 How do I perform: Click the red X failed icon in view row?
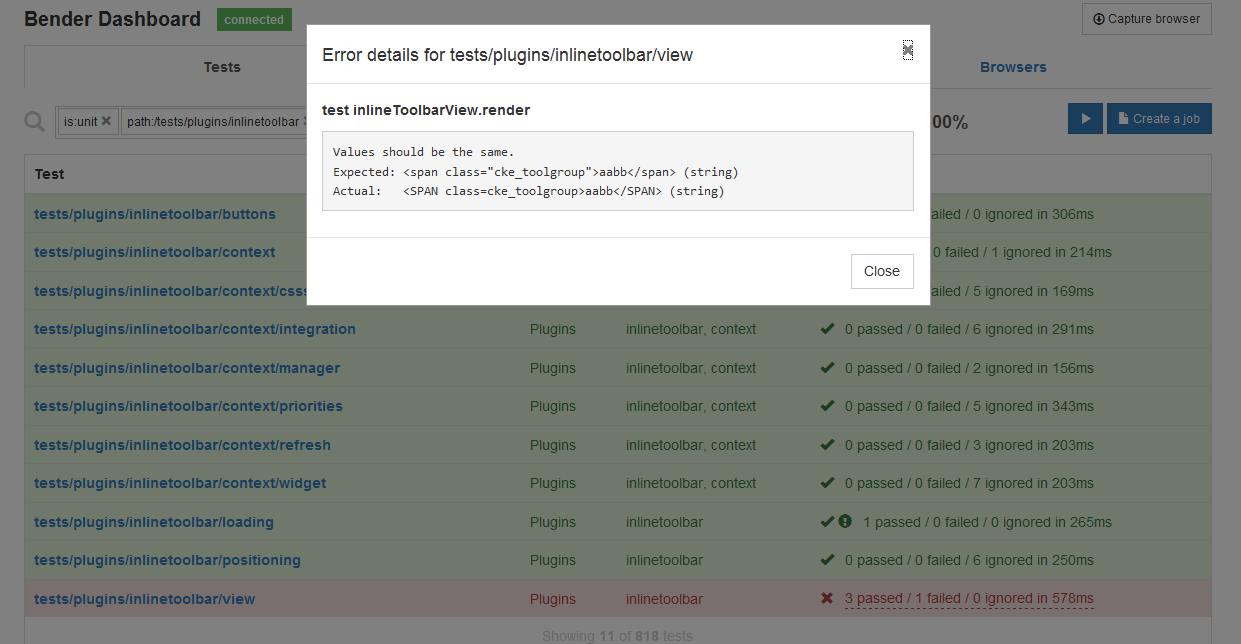827,598
